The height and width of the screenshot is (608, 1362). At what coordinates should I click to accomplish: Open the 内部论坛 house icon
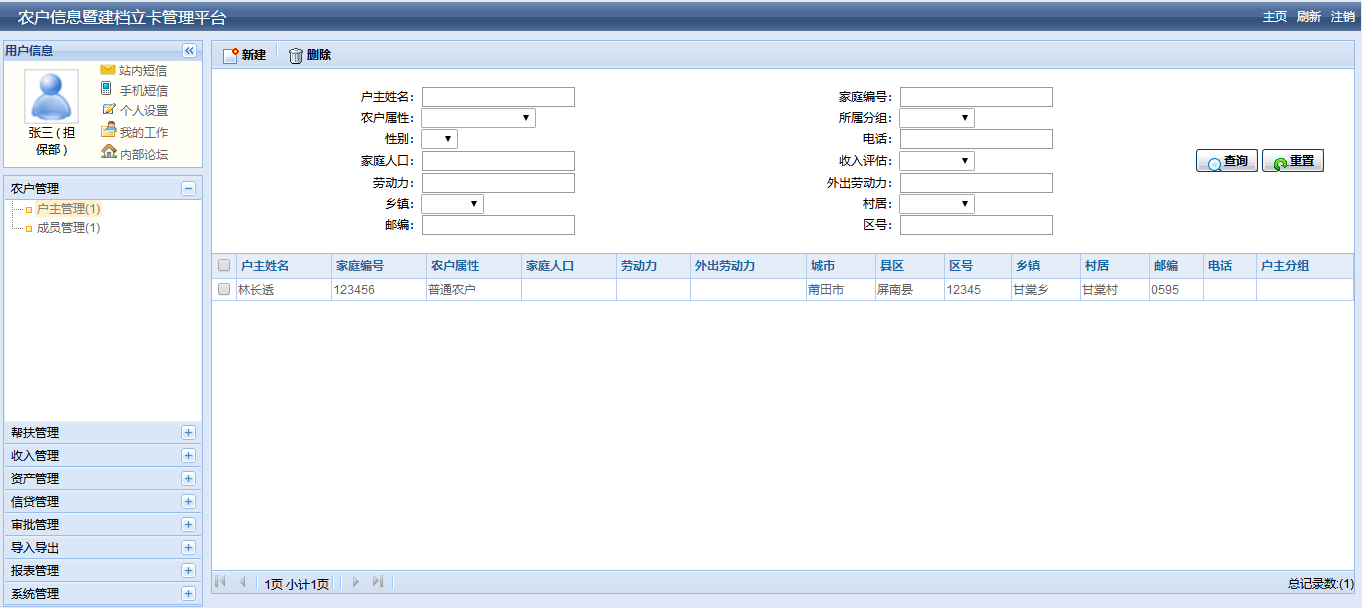[108, 152]
